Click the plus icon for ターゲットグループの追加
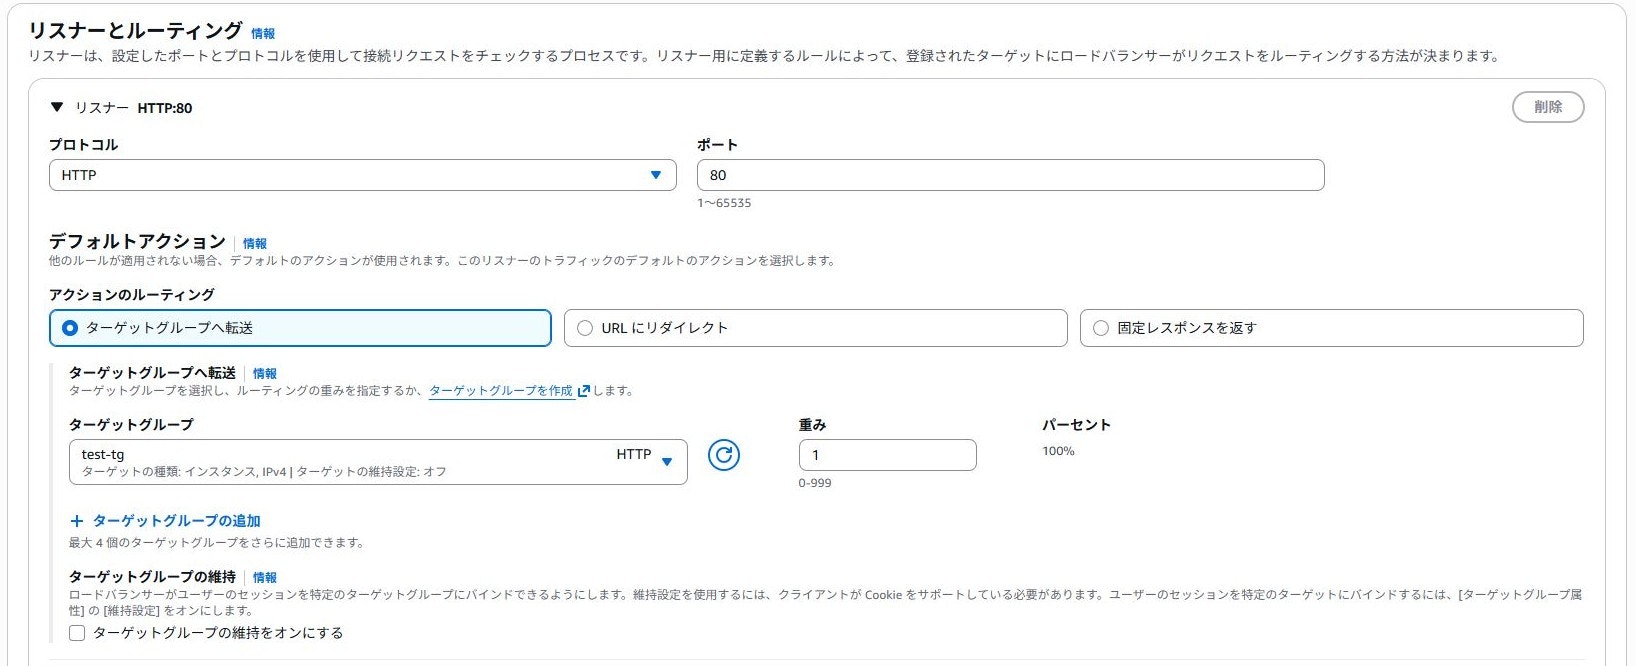The width and height of the screenshot is (1636, 666). [x=77, y=521]
